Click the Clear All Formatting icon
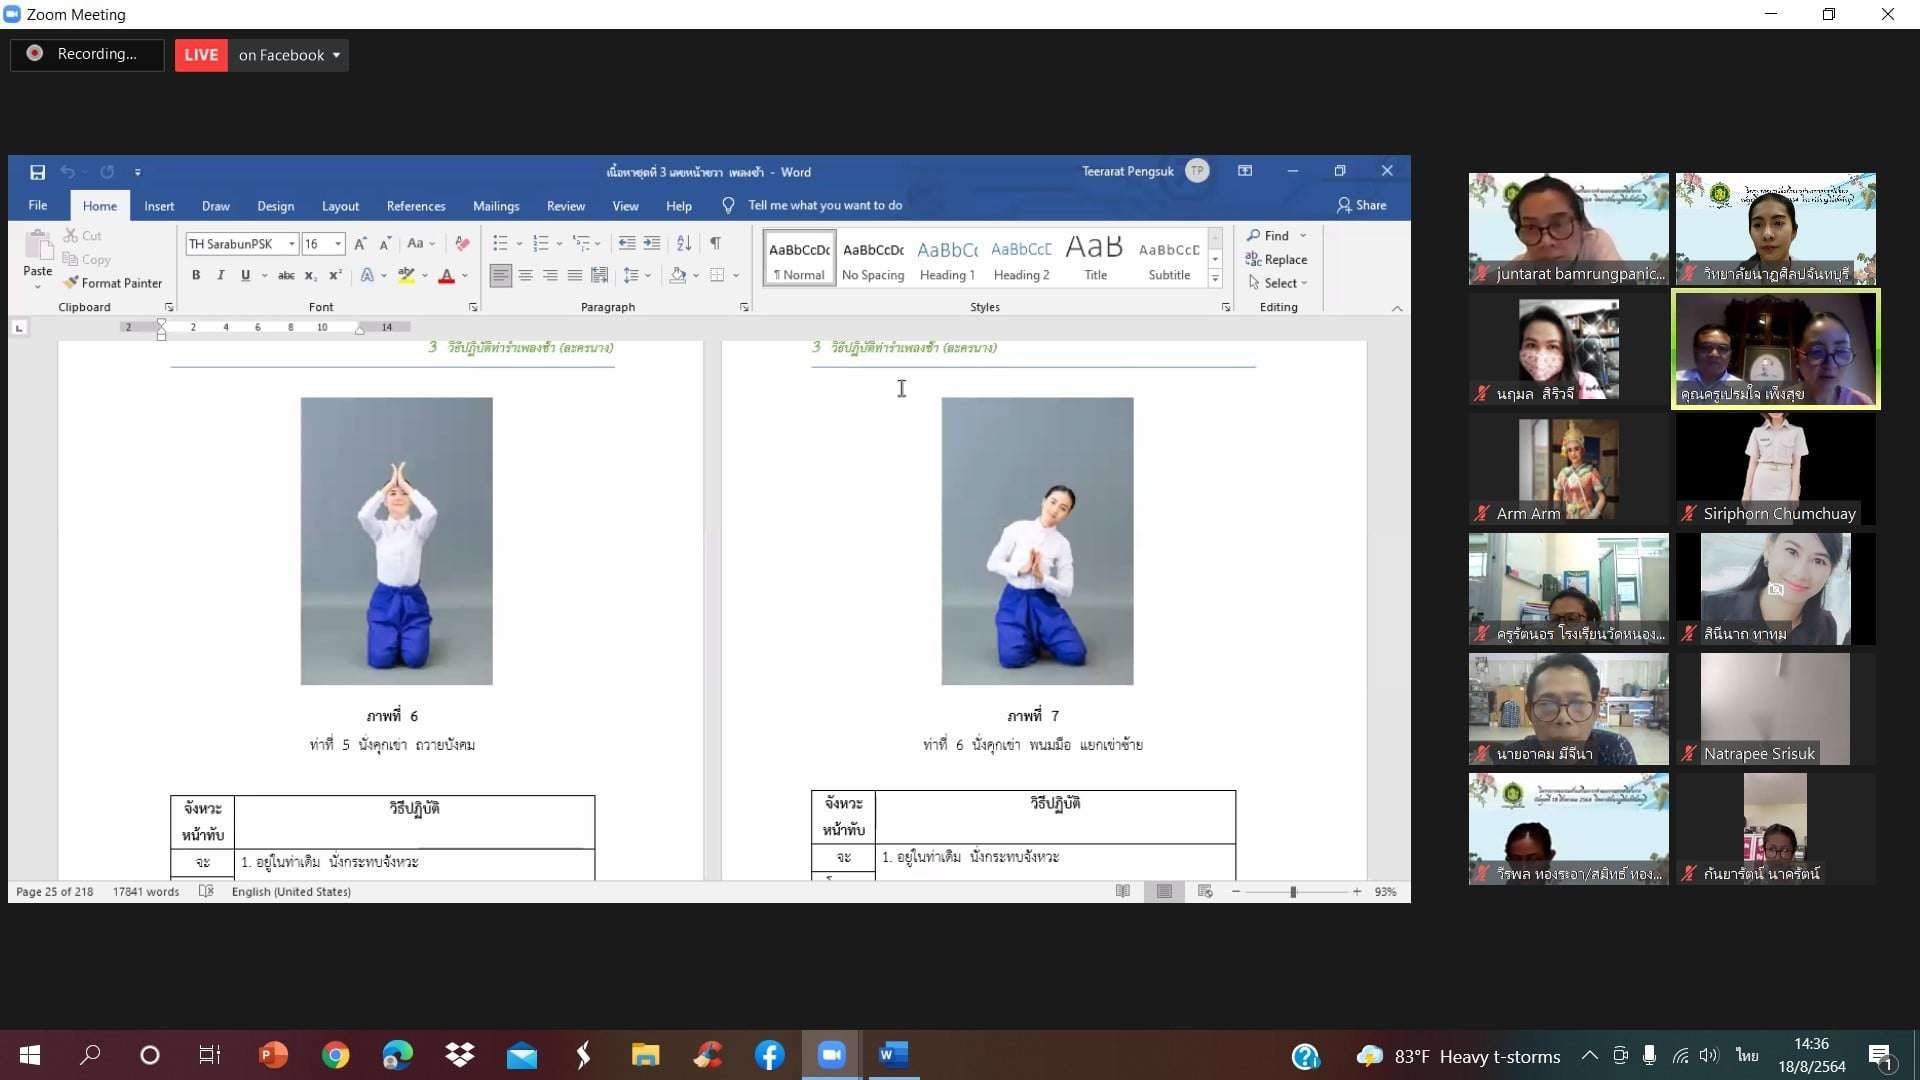Image resolution: width=1920 pixels, height=1080 pixels. click(462, 243)
